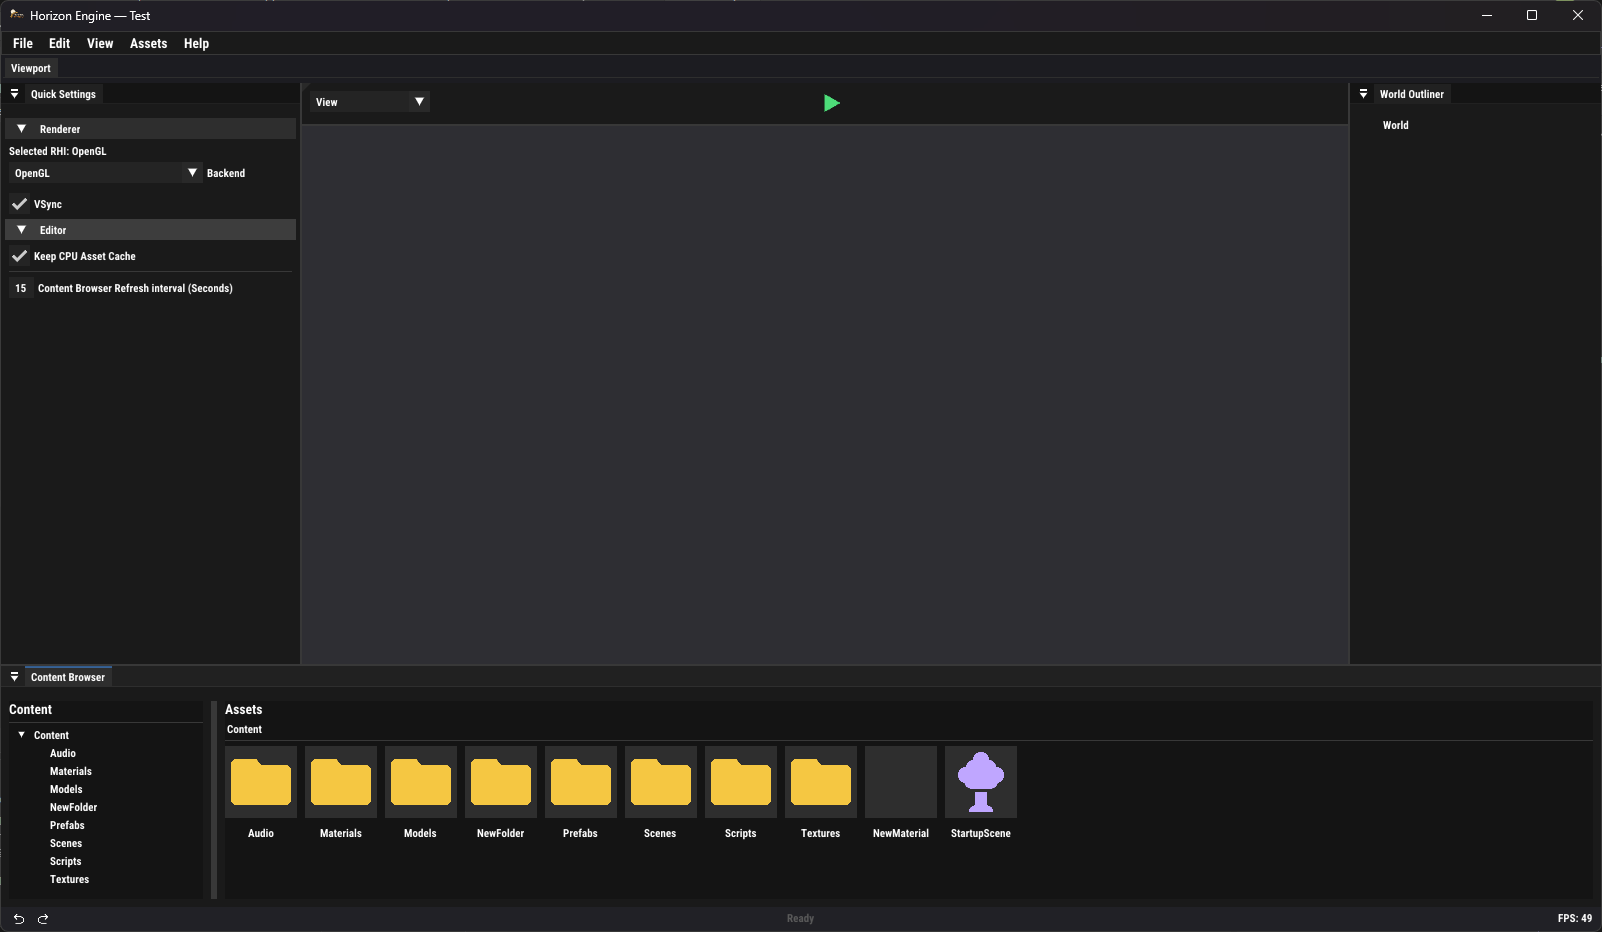1602x932 pixels.
Task: Edit the Content Browser refresh interval value 15
Action: pyautogui.click(x=21, y=288)
